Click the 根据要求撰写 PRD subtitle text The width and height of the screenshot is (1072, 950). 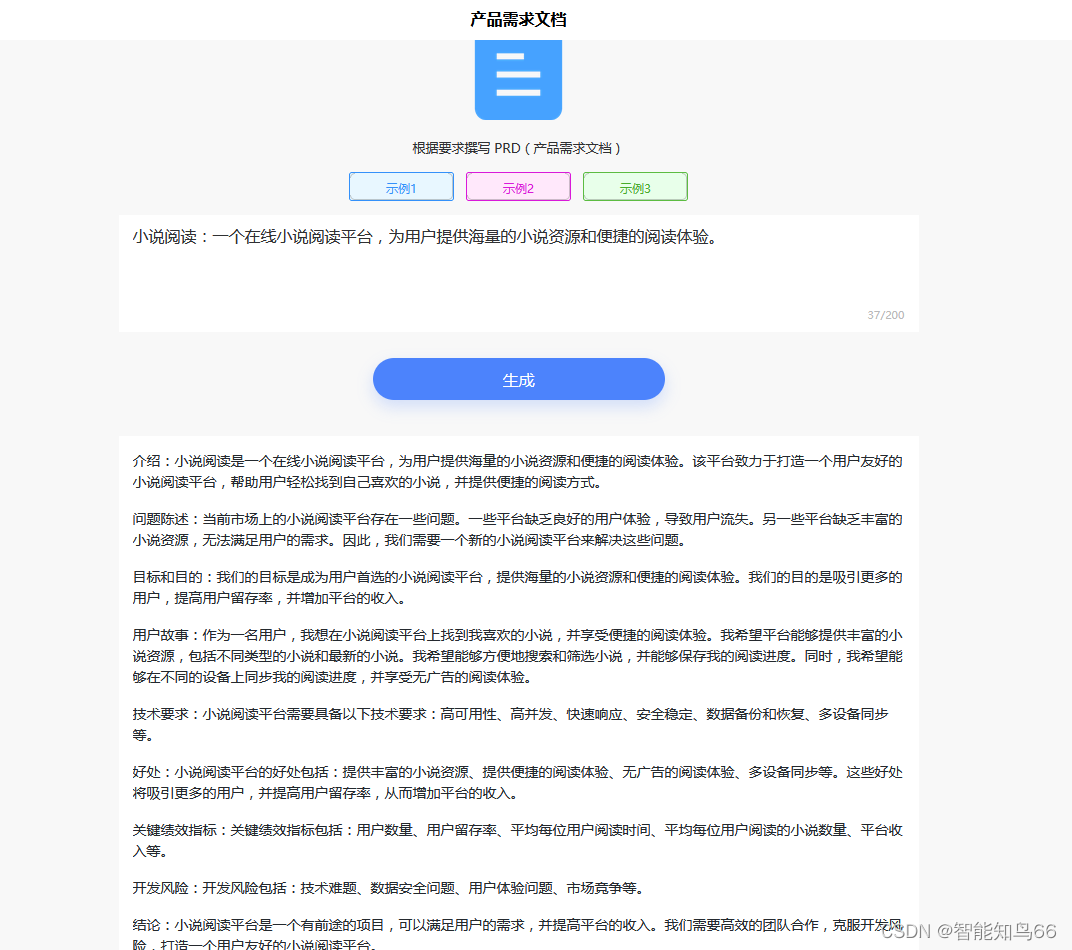518,147
